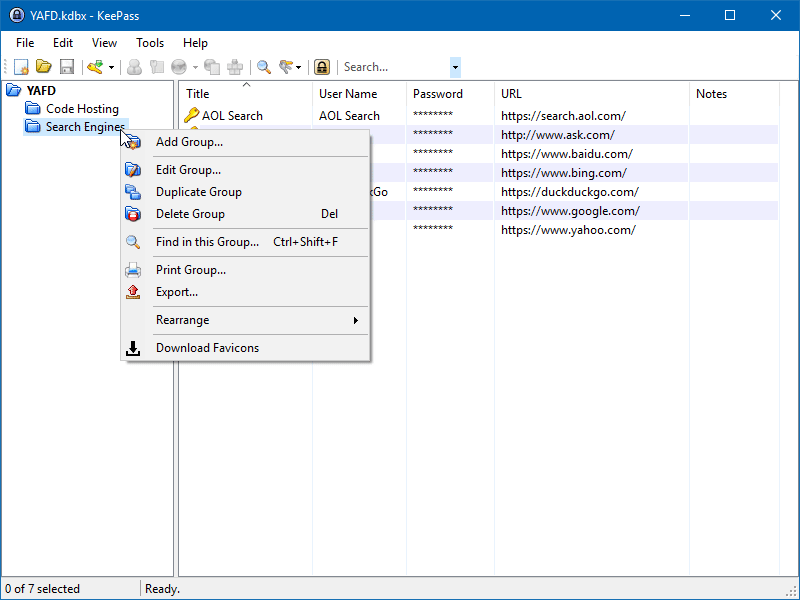Open the Edit menu

click(63, 43)
